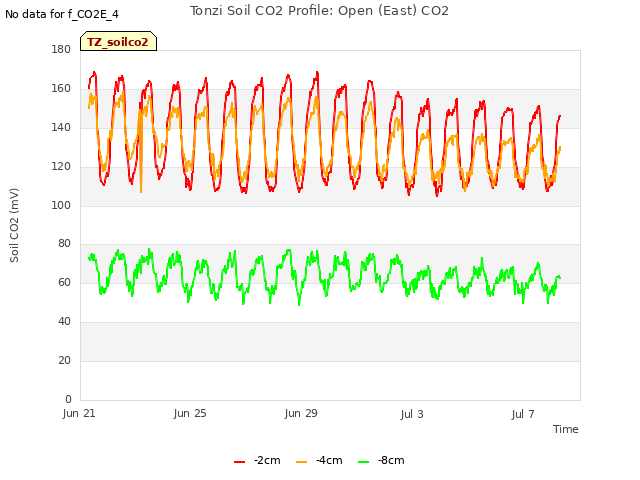Screen dimensions: 640x480
Task: Click the 80 y-axis tick label
Action: (64, 244)
